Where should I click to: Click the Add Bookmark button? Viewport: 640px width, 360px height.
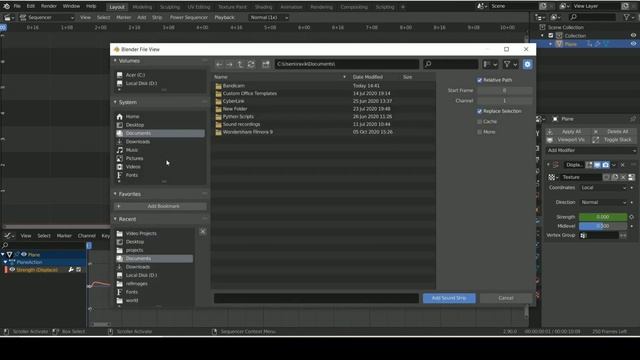tap(160, 206)
